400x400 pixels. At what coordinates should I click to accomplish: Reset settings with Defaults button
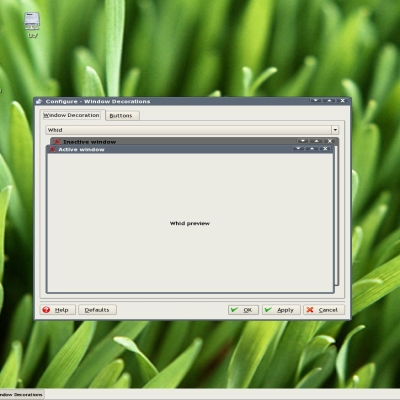97,310
